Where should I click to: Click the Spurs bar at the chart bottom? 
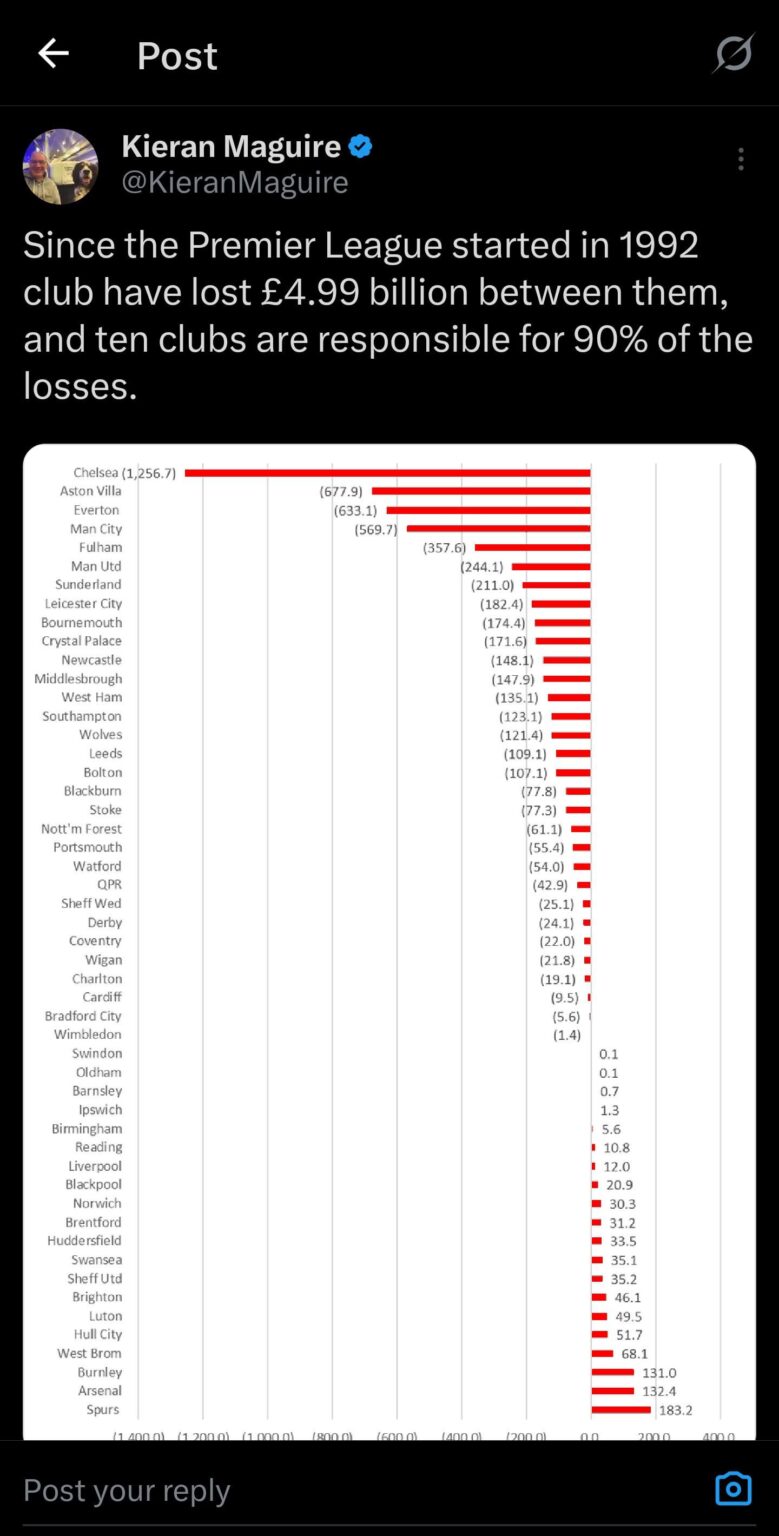point(620,1410)
